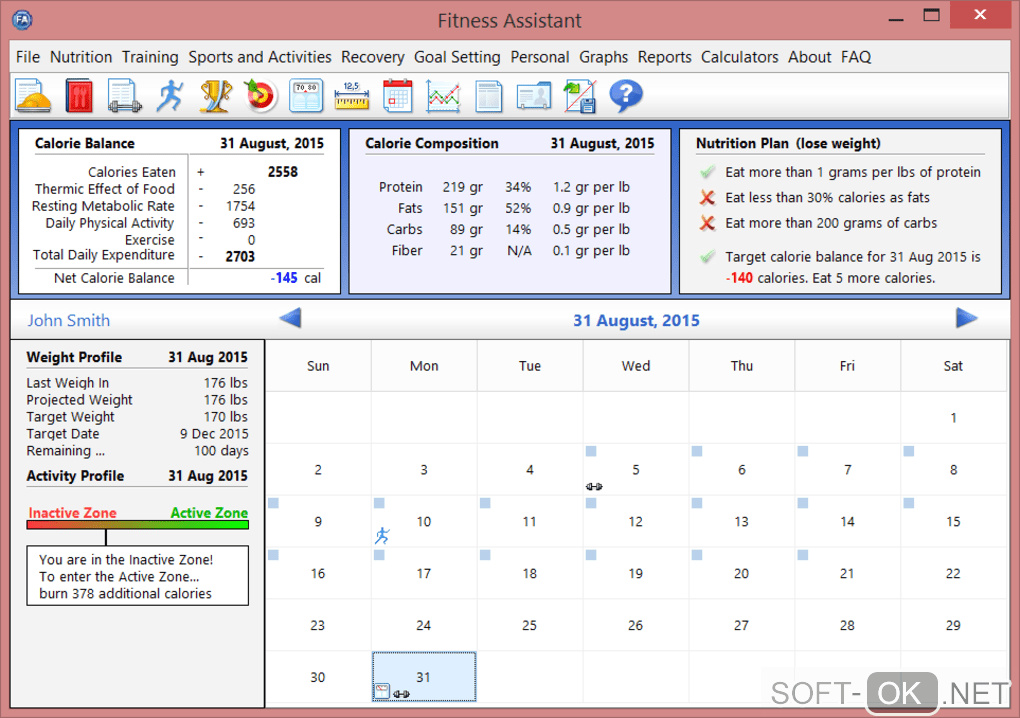The image size is (1020, 718).
Task: Click the weight scale icon
Action: click(306, 96)
